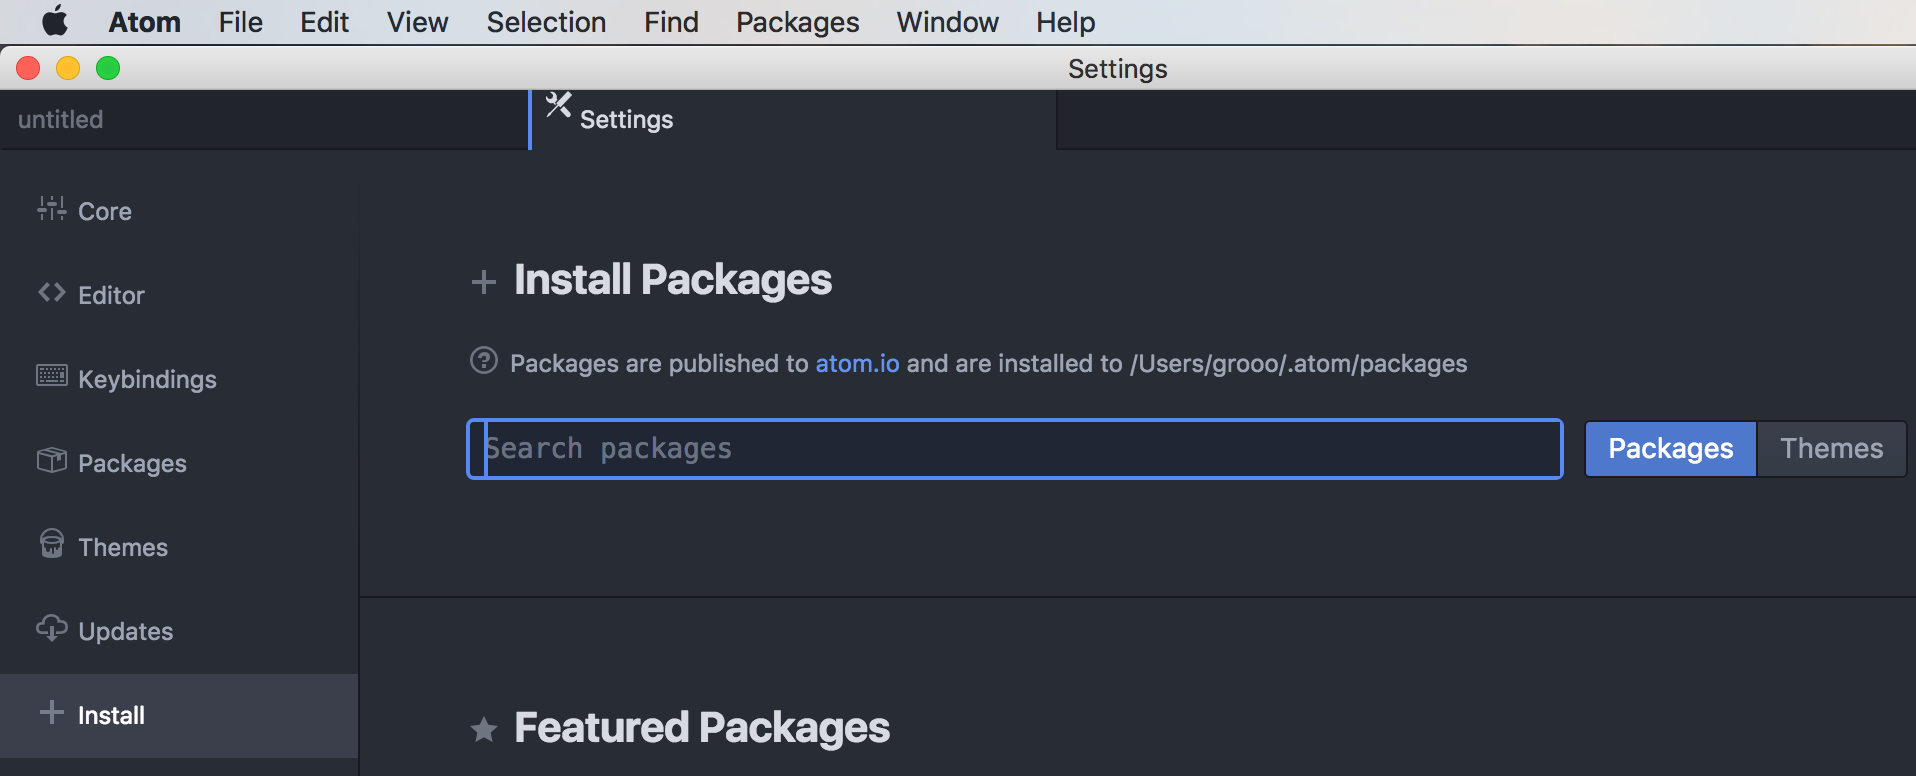Image resolution: width=1916 pixels, height=776 pixels.
Task: Open the Help menu
Action: coord(1066,22)
